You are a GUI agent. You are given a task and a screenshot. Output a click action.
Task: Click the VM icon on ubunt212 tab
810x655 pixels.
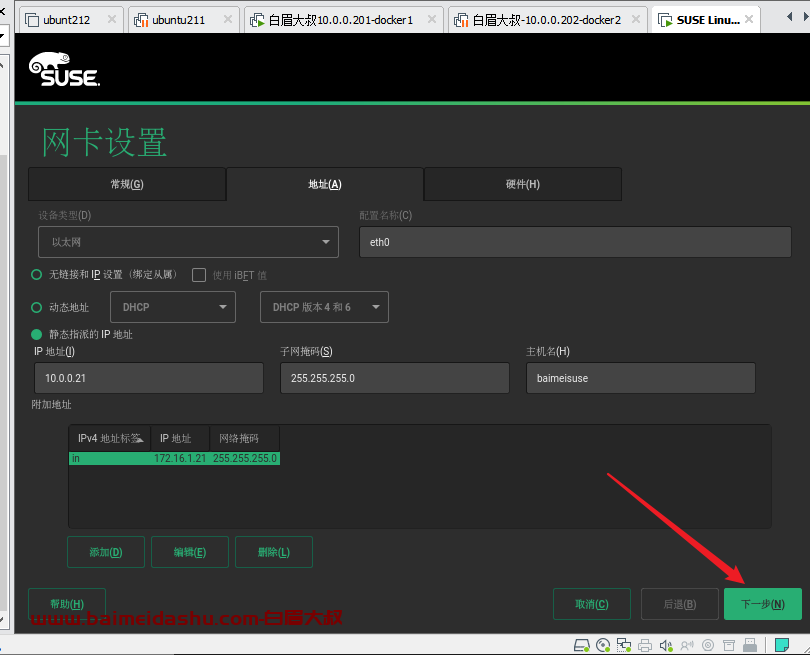point(32,20)
